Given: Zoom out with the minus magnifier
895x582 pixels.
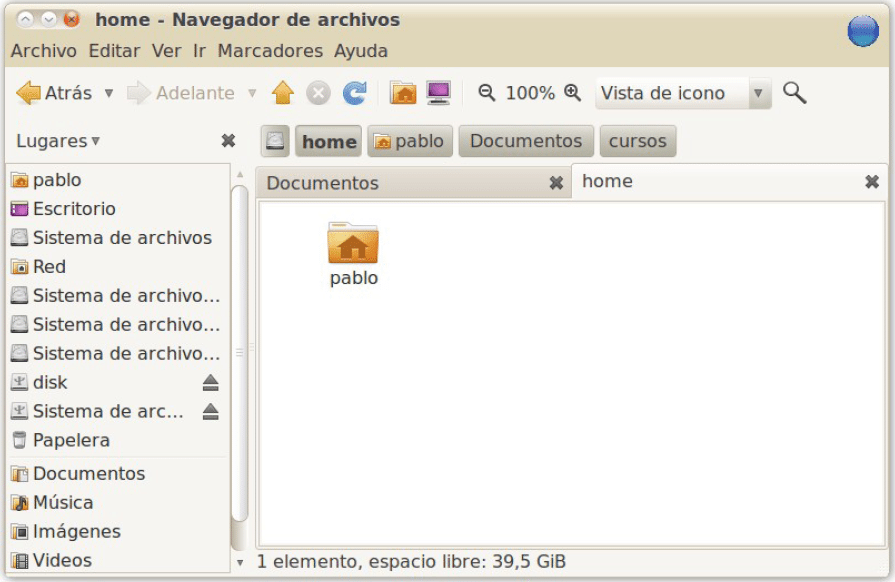Looking at the screenshot, I should pyautogui.click(x=487, y=93).
